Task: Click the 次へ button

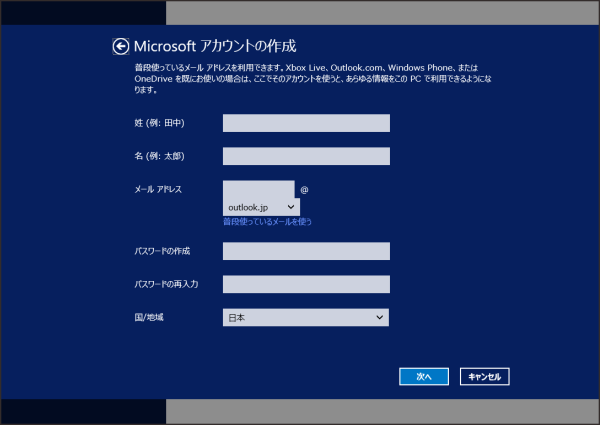Action: [424, 377]
